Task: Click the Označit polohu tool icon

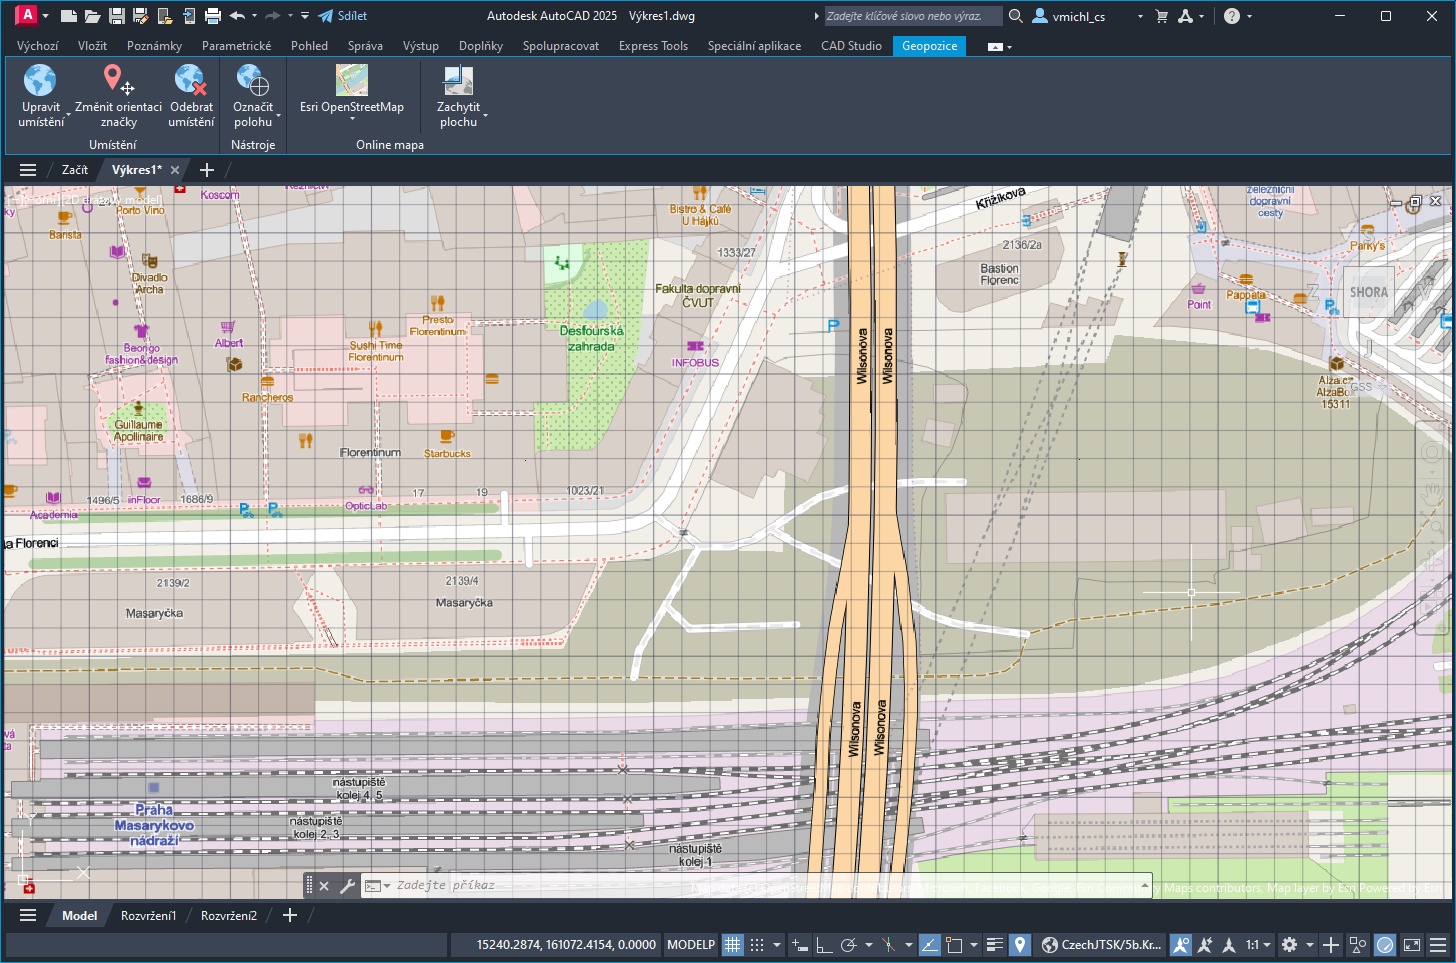Action: [x=252, y=80]
